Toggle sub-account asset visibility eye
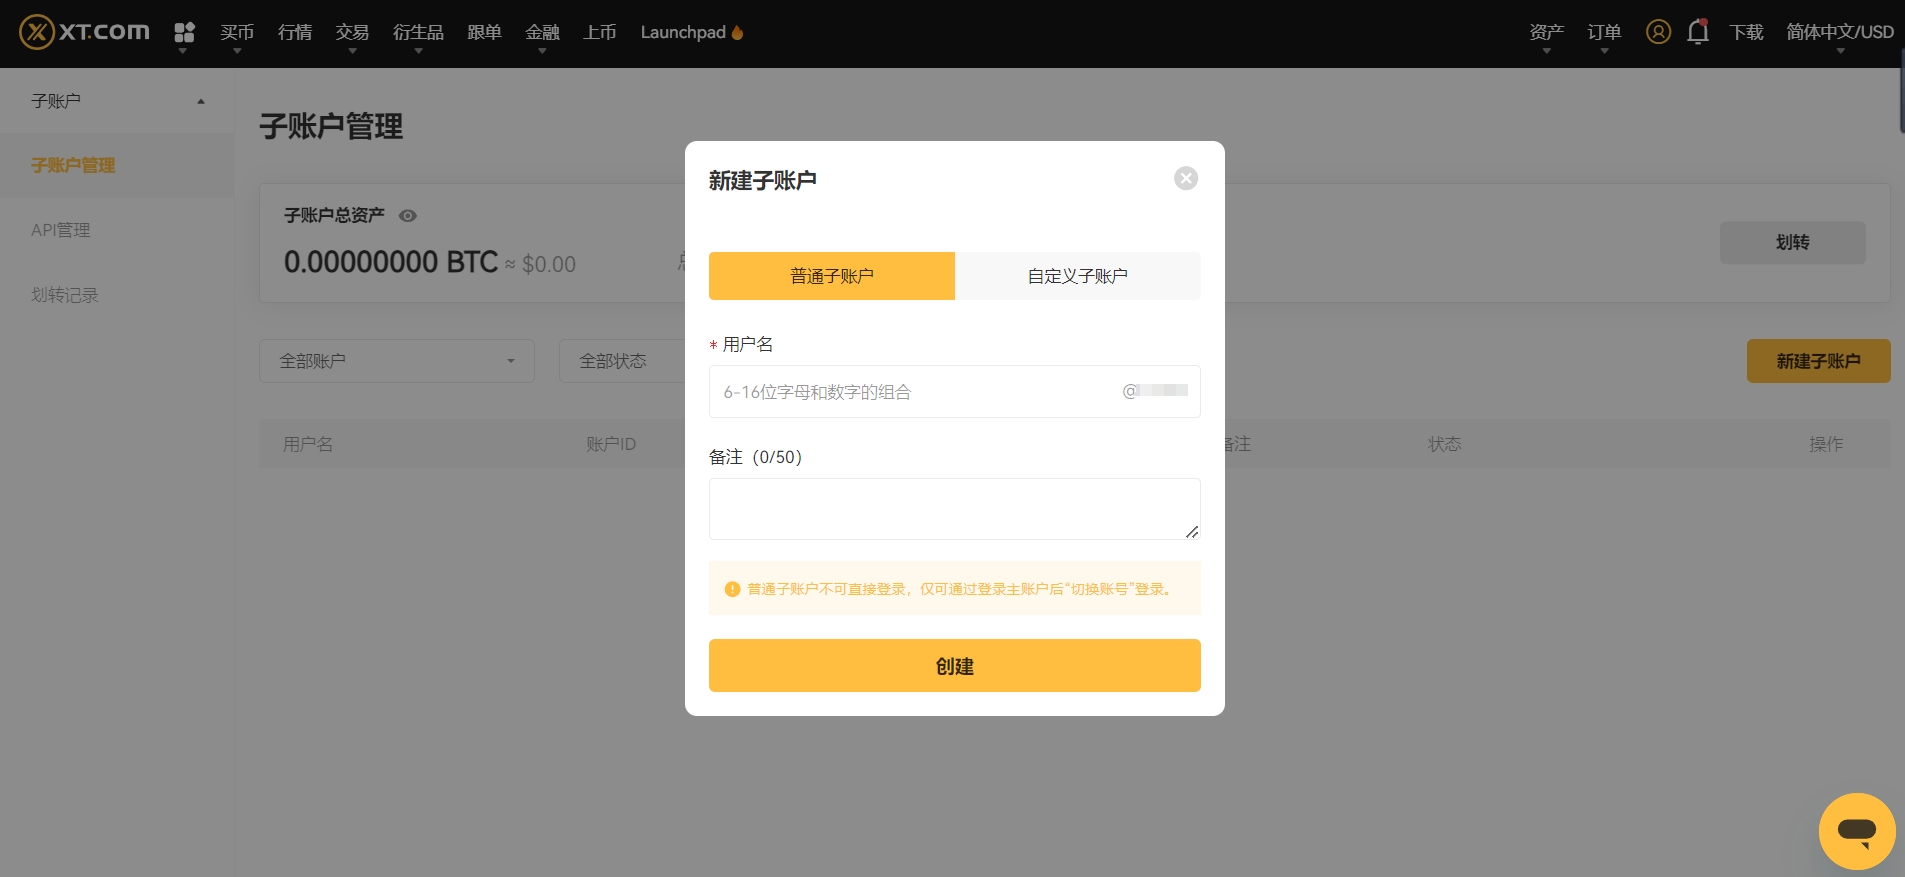 pos(408,215)
